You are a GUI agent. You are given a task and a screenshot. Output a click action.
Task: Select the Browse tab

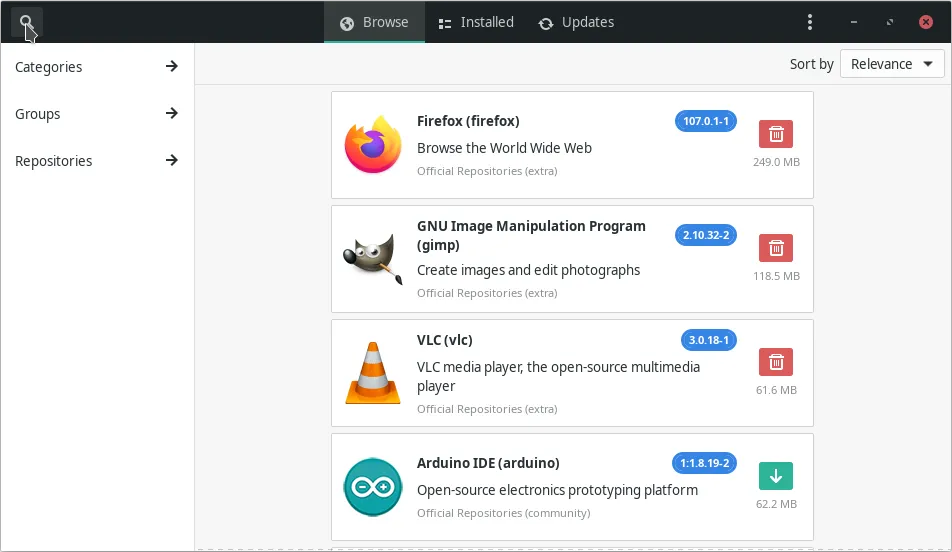click(x=374, y=22)
